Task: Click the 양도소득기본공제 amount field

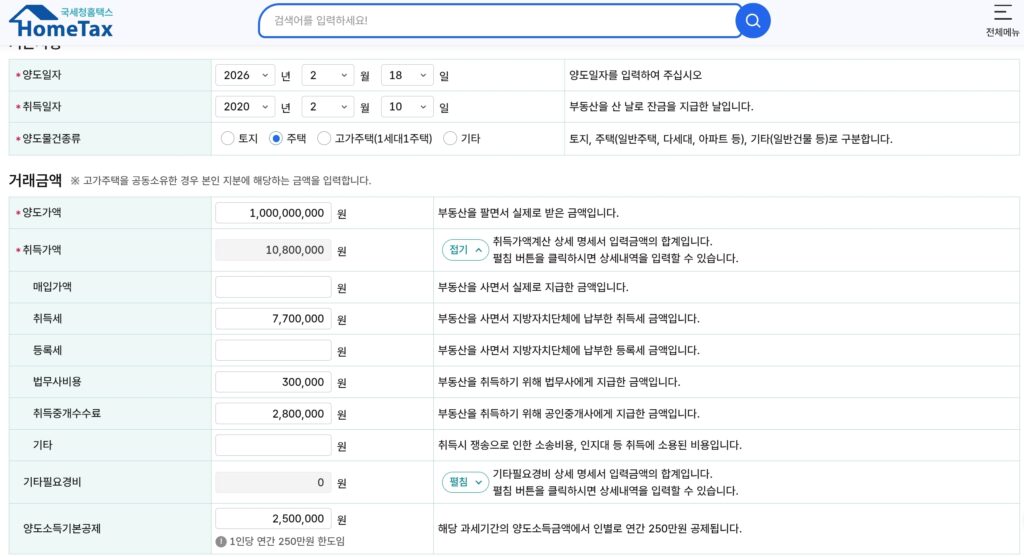Action: (273, 519)
